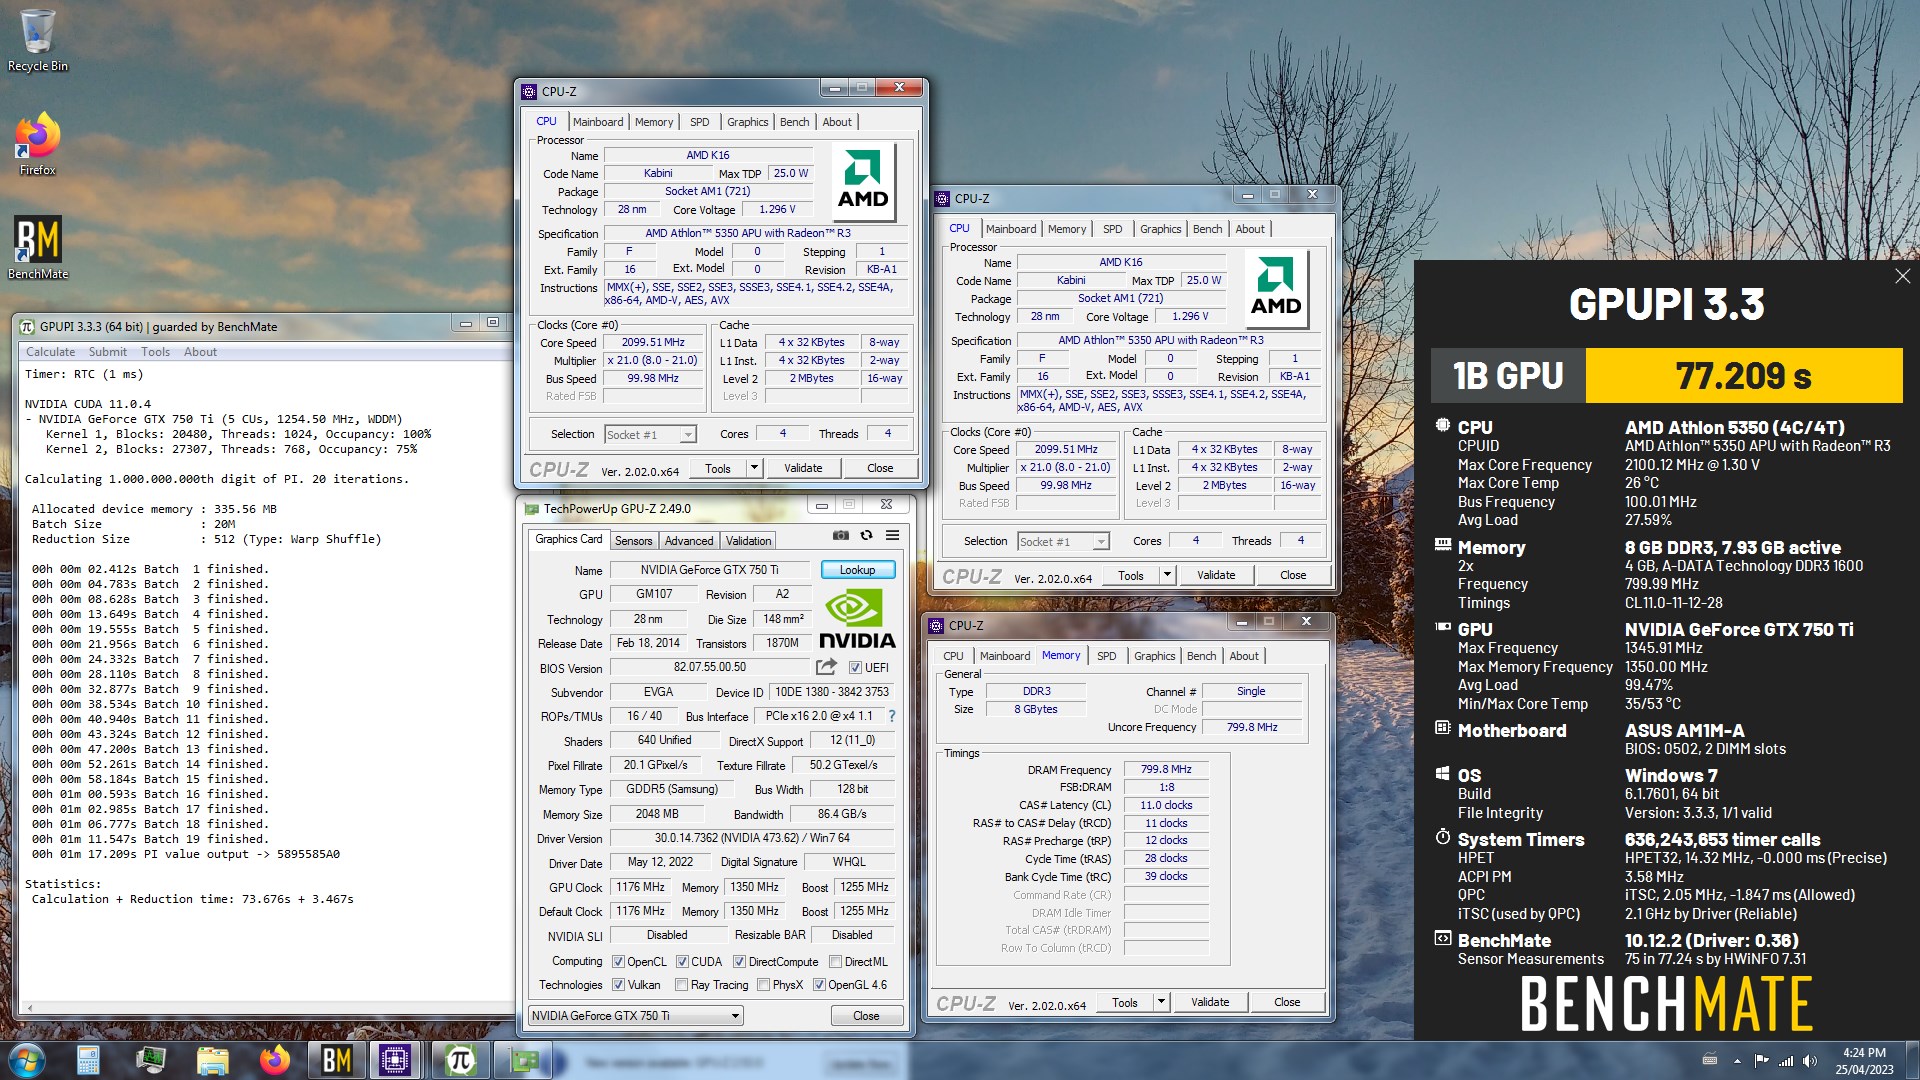Image resolution: width=1920 pixels, height=1080 pixels.
Task: Open the Recycle Bin desktop icon
Action: (x=38, y=40)
